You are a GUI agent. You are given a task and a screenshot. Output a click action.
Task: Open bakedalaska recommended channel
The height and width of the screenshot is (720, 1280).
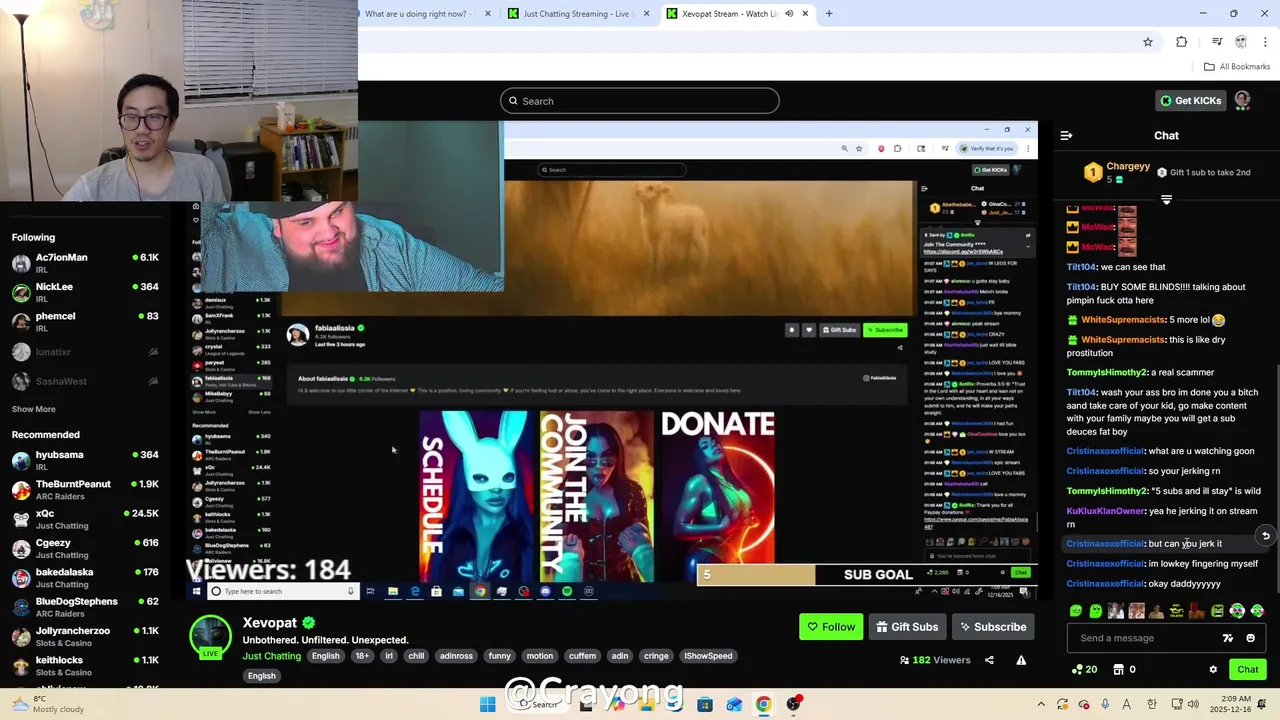[85, 578]
